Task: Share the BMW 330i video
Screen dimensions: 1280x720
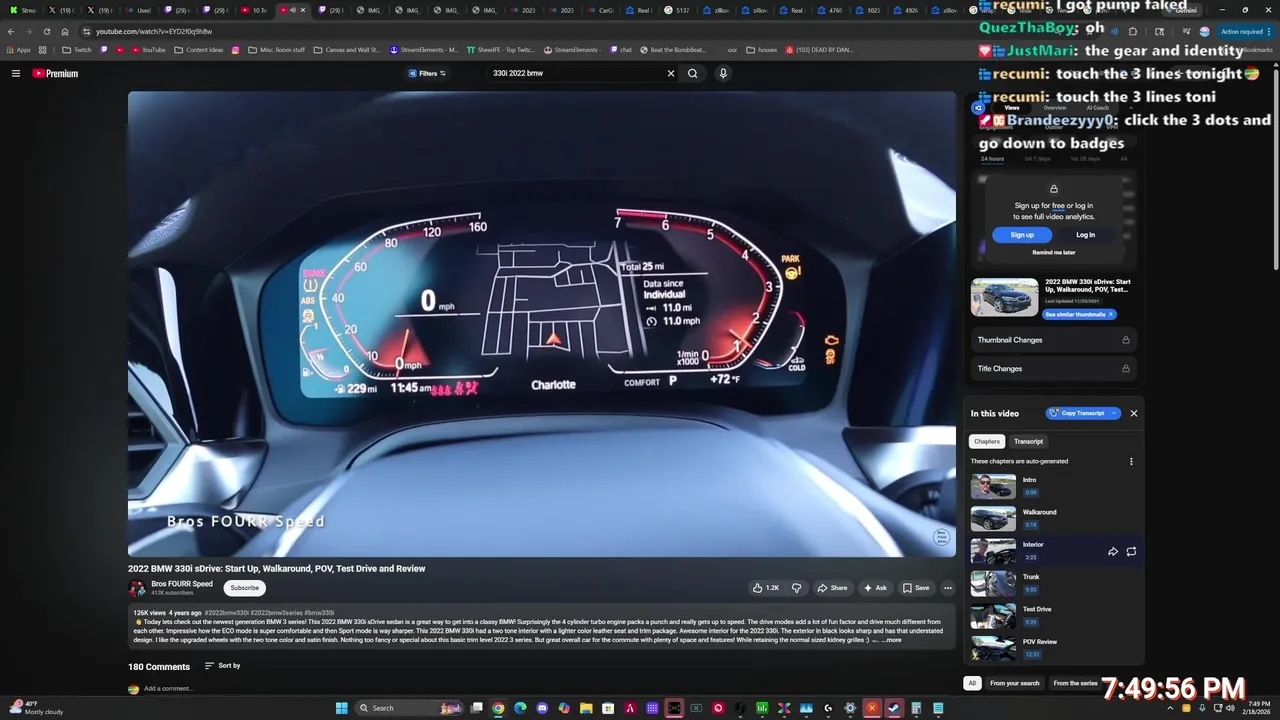Action: (832, 588)
